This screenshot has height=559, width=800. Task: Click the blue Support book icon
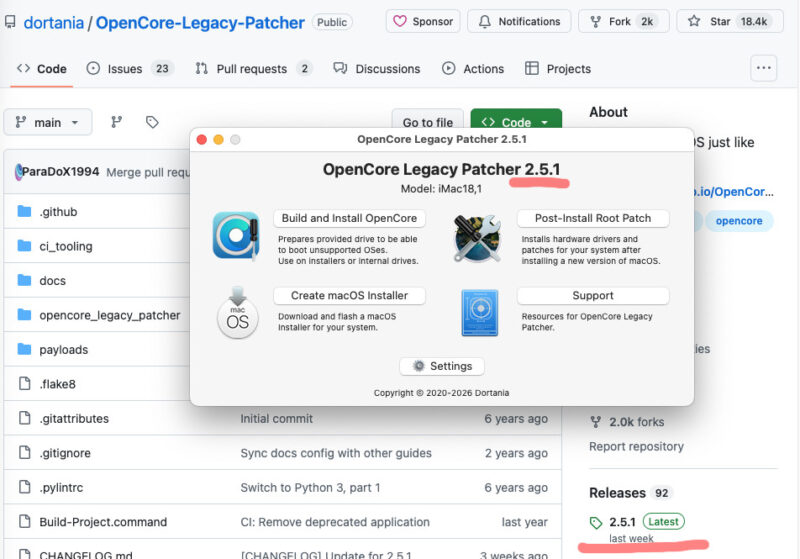[x=480, y=313]
